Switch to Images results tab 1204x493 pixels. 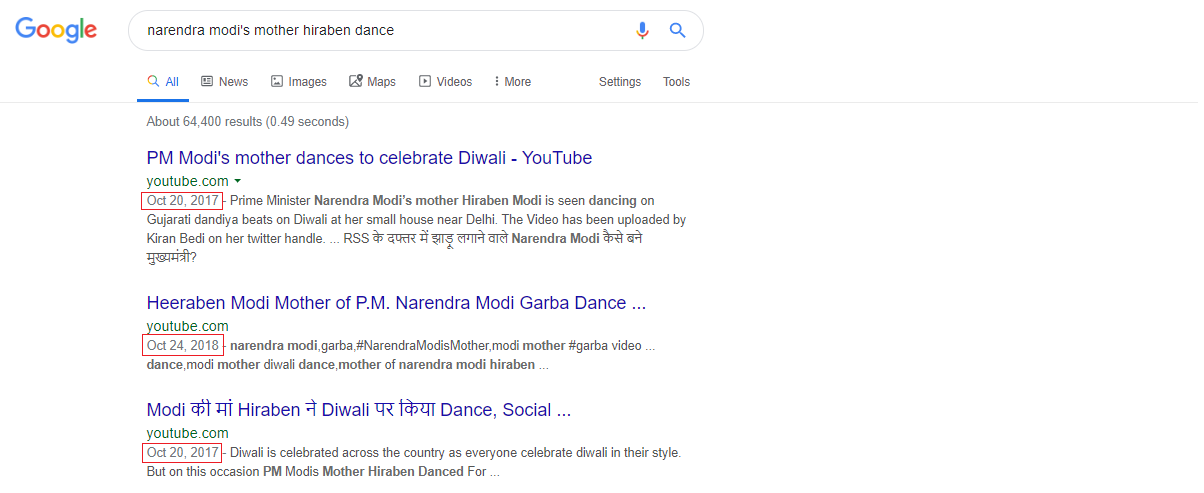298,82
